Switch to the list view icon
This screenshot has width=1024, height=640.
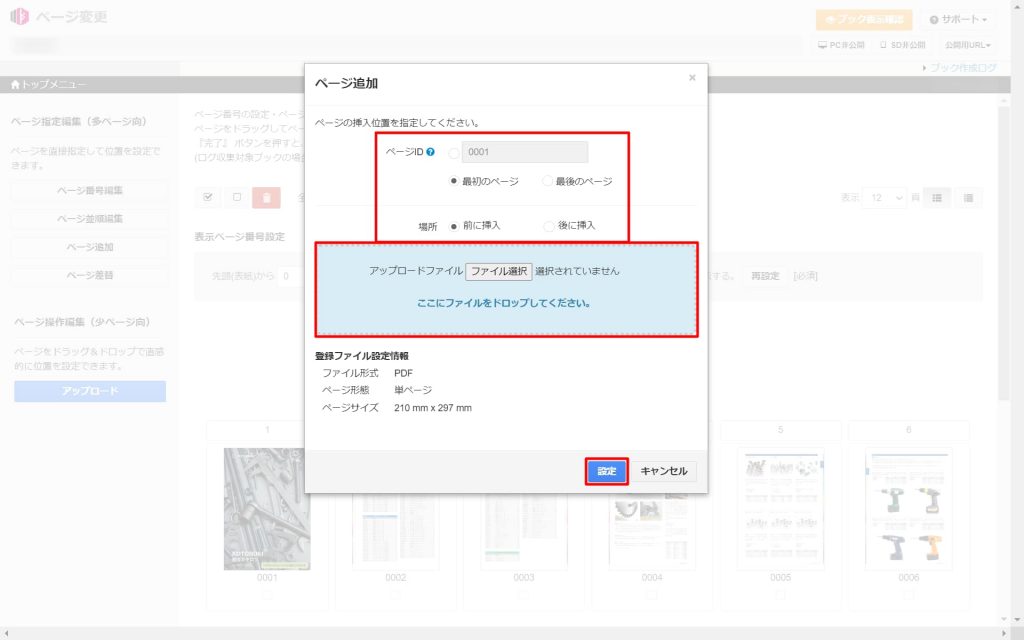(967, 198)
